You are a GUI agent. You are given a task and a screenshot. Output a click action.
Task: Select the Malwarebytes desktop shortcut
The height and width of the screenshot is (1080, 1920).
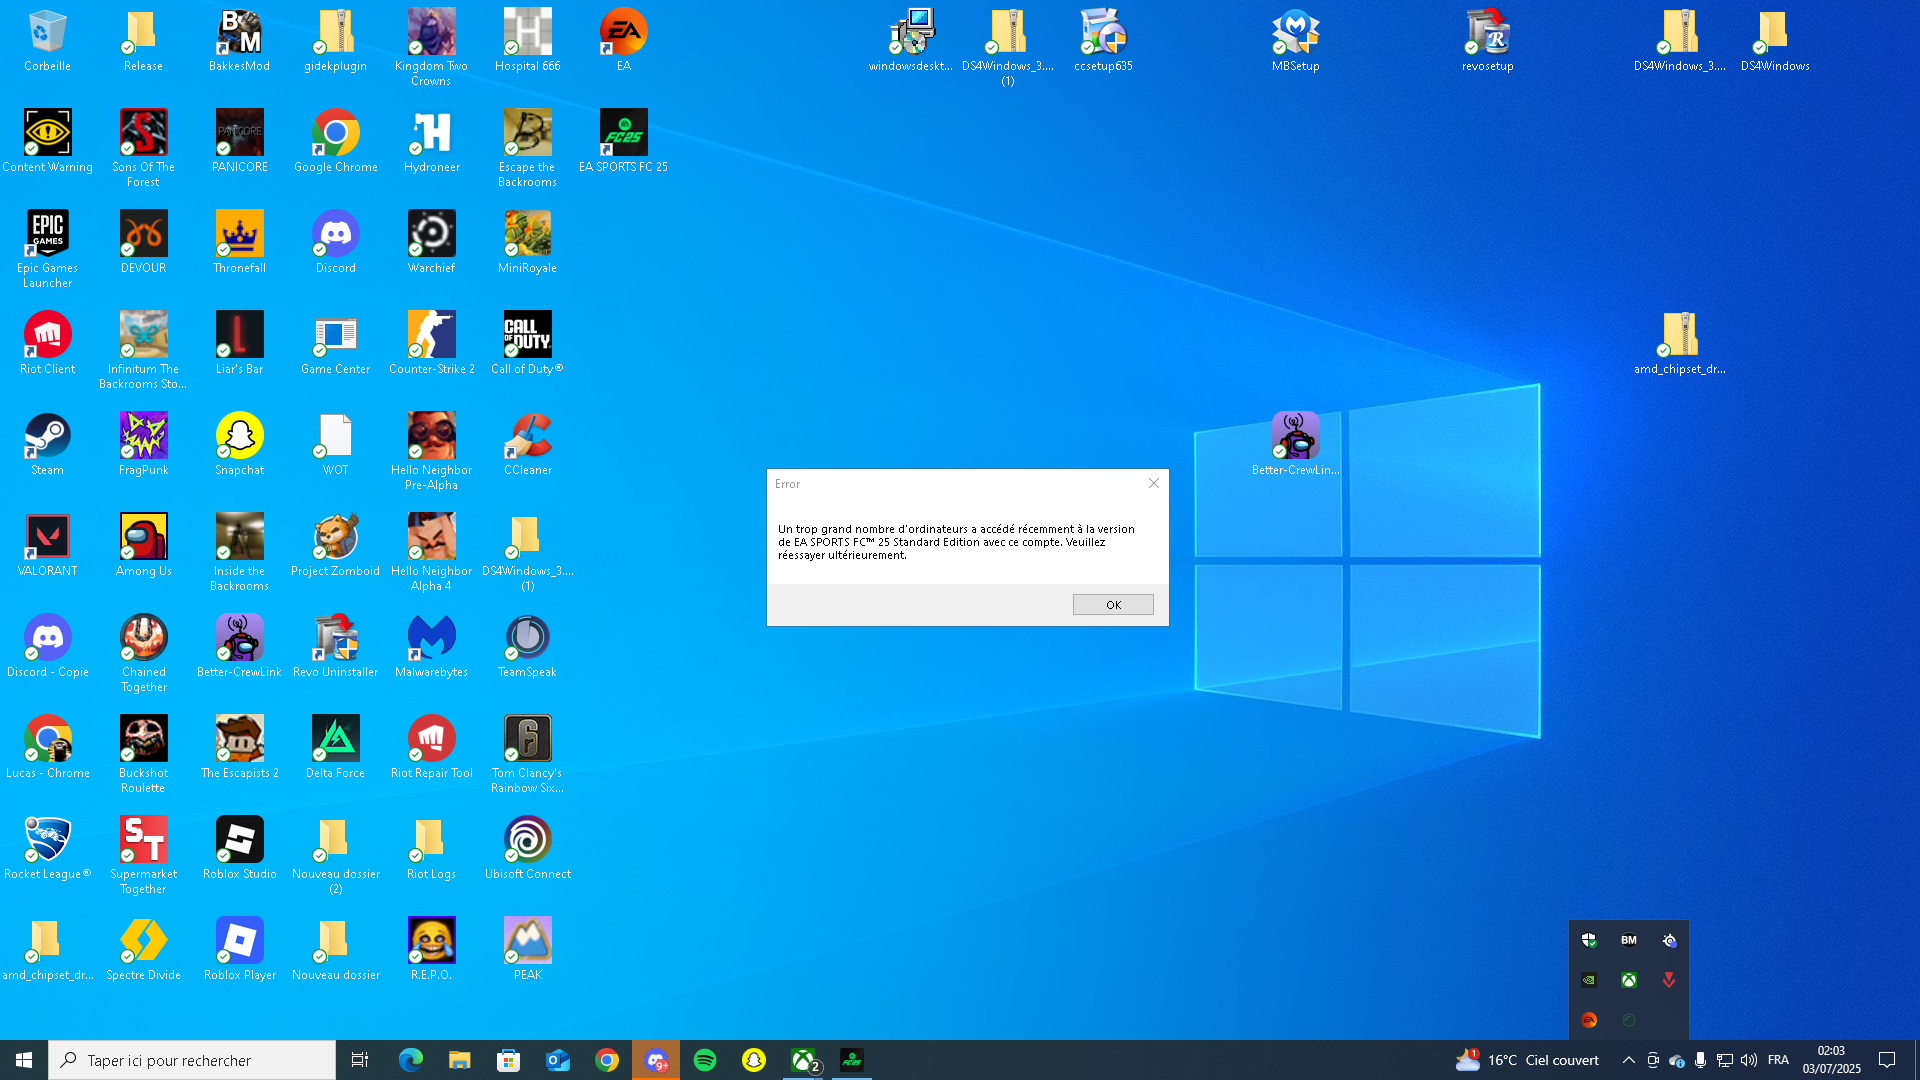click(431, 646)
